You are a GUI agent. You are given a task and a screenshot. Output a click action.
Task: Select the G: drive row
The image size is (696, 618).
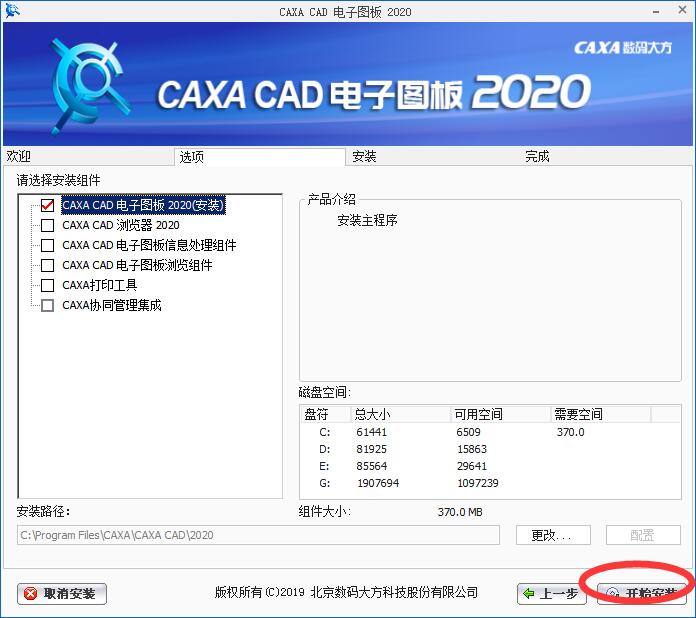pos(490,483)
